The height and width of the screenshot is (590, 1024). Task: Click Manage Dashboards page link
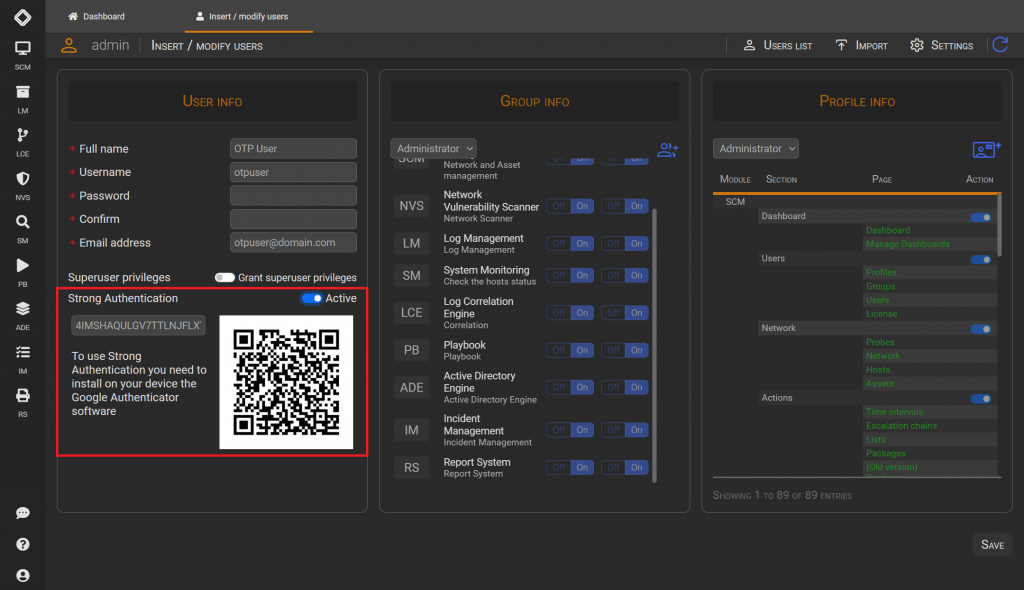(908, 244)
